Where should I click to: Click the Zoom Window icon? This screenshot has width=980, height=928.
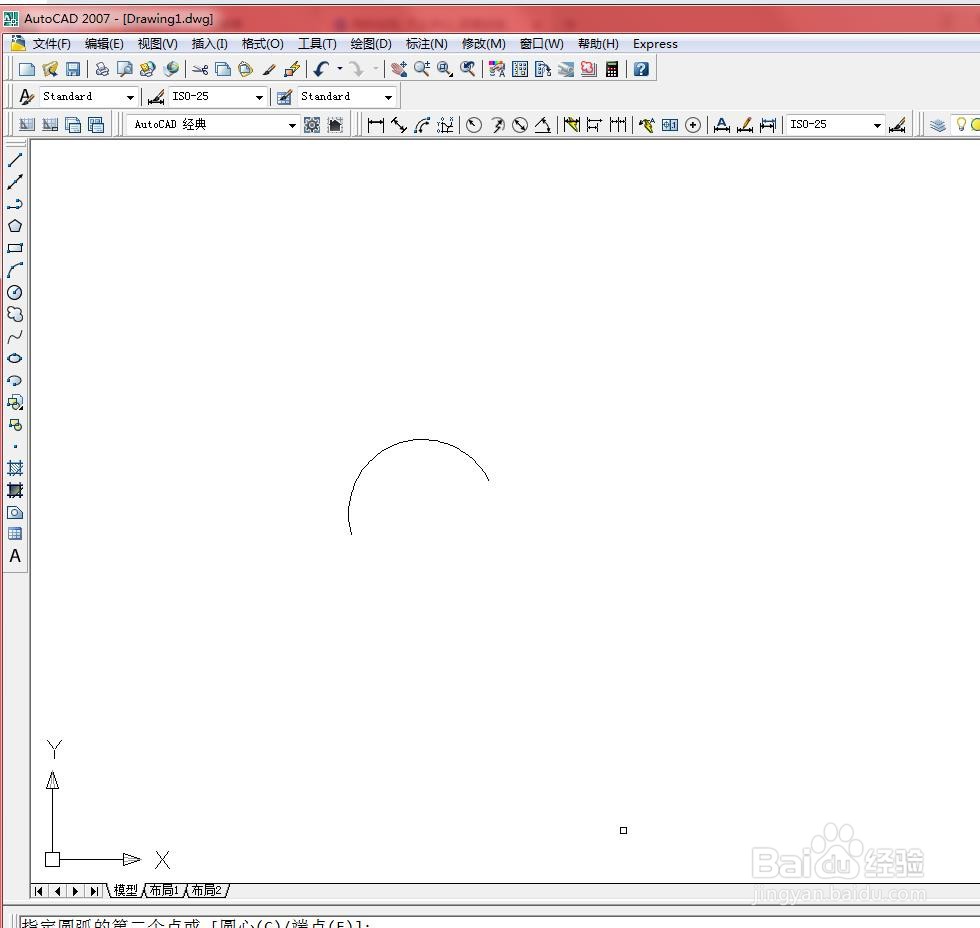[x=444, y=69]
